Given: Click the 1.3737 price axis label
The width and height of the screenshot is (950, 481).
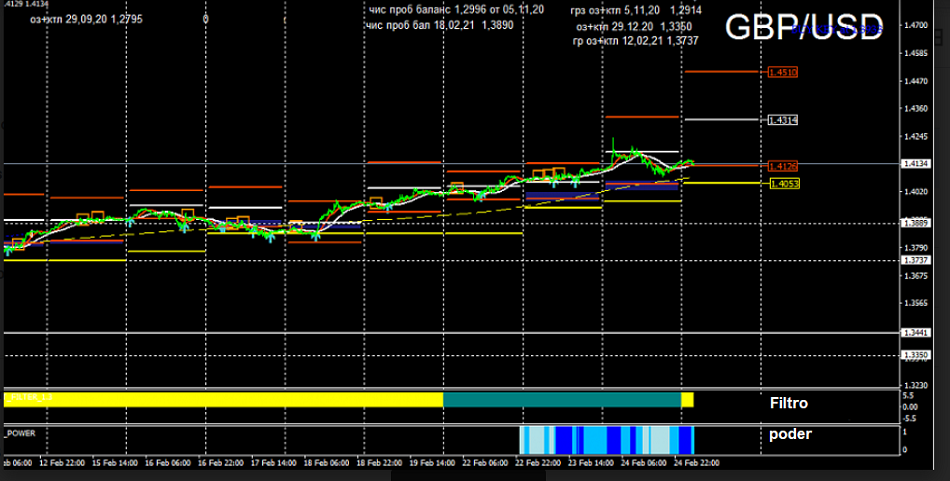Looking at the screenshot, I should click(x=916, y=260).
